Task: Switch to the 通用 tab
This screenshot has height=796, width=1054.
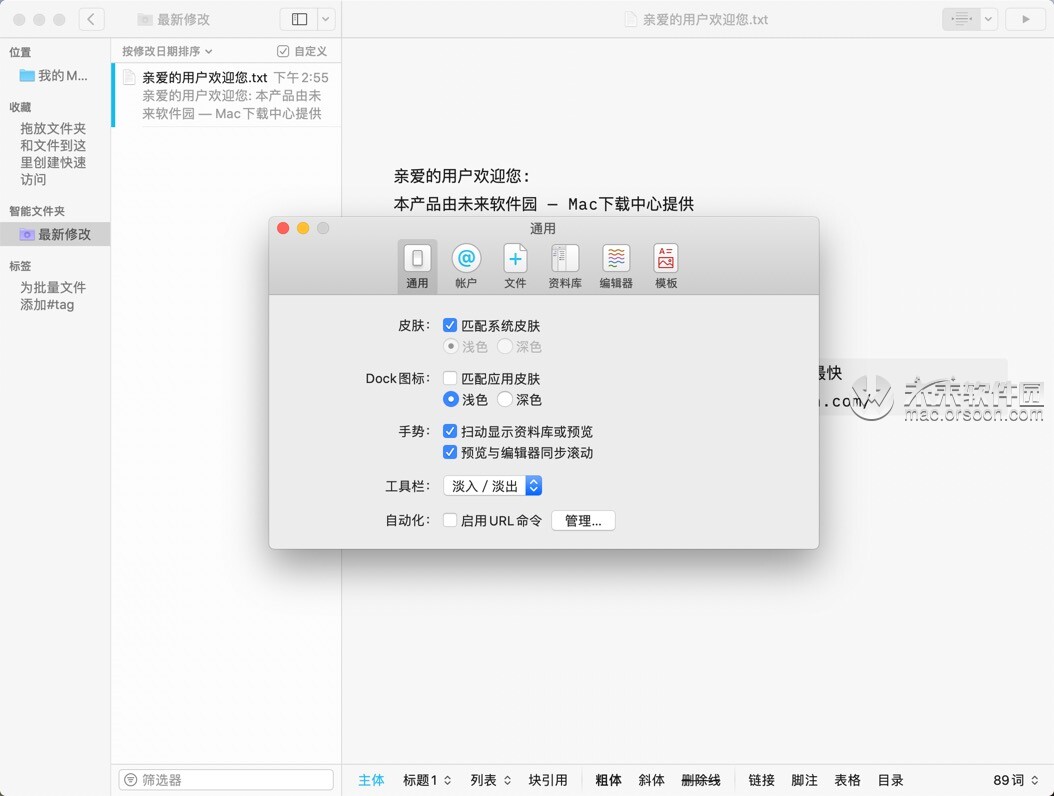Action: (417, 263)
